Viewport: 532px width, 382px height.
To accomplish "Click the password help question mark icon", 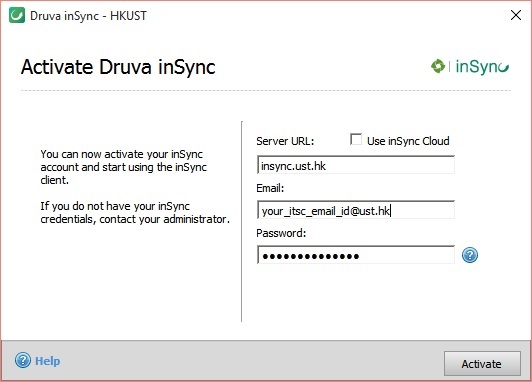I will click(x=470, y=255).
